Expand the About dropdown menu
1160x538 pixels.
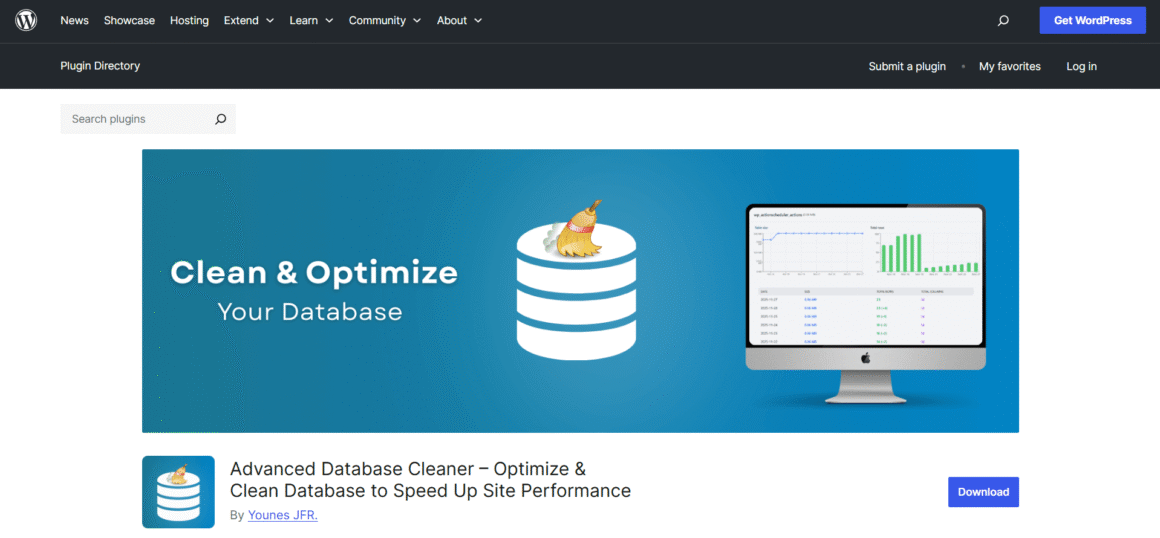click(x=459, y=21)
